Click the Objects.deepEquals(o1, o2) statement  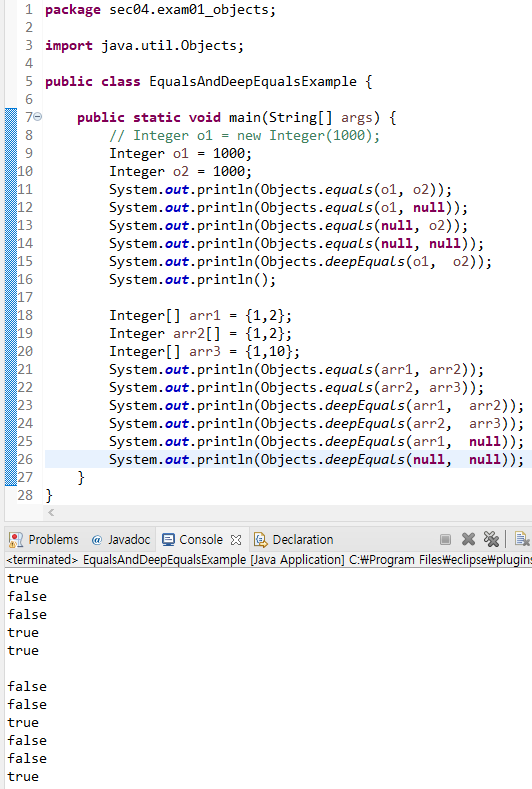[x=300, y=262]
